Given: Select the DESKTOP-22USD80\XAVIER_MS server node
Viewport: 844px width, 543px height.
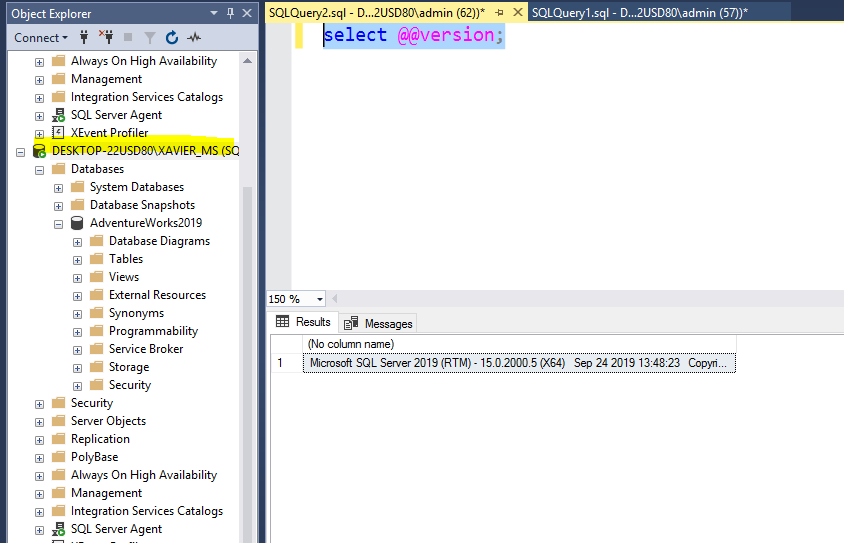Looking at the screenshot, I should click(x=144, y=151).
